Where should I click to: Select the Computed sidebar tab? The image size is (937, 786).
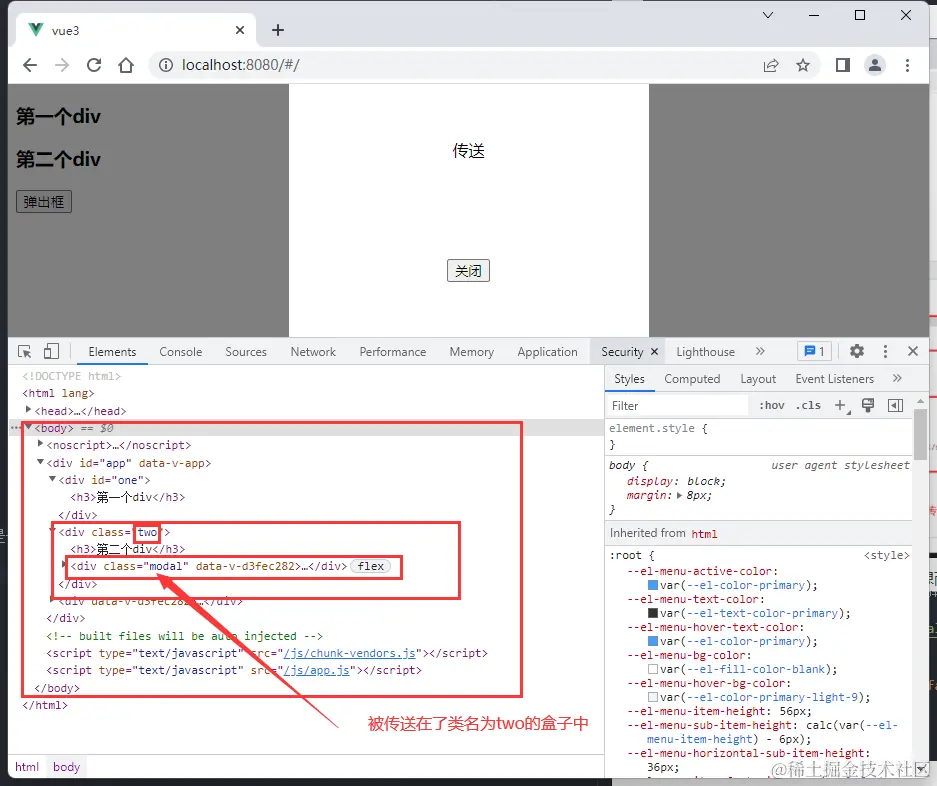[692, 378]
